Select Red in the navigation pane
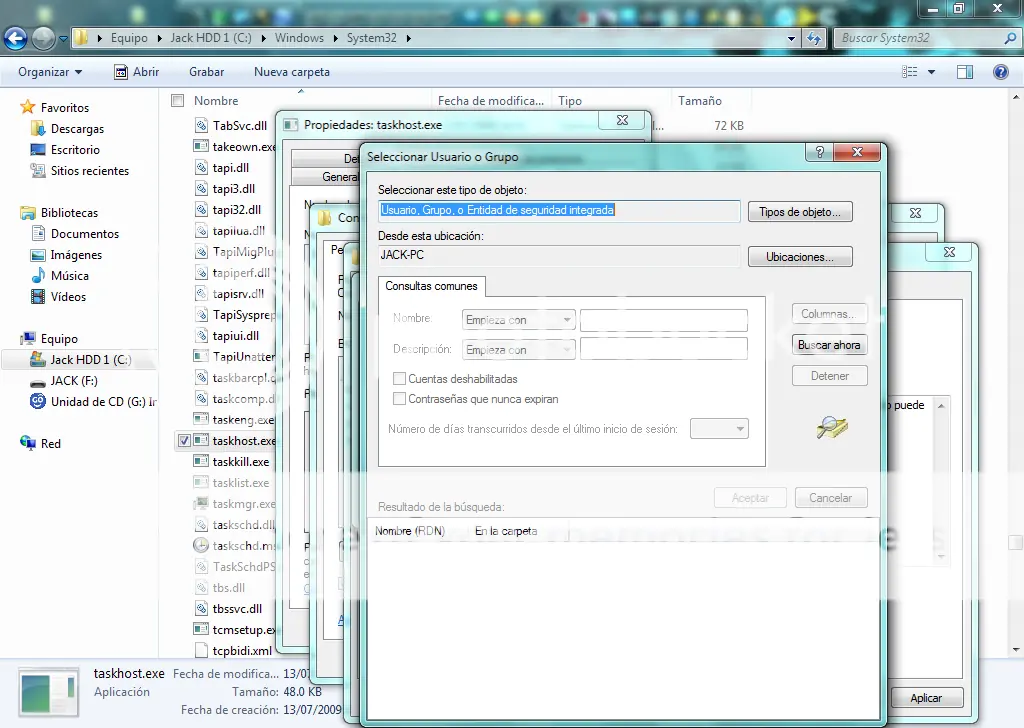Screen dimensions: 1024x728 tap(50, 443)
